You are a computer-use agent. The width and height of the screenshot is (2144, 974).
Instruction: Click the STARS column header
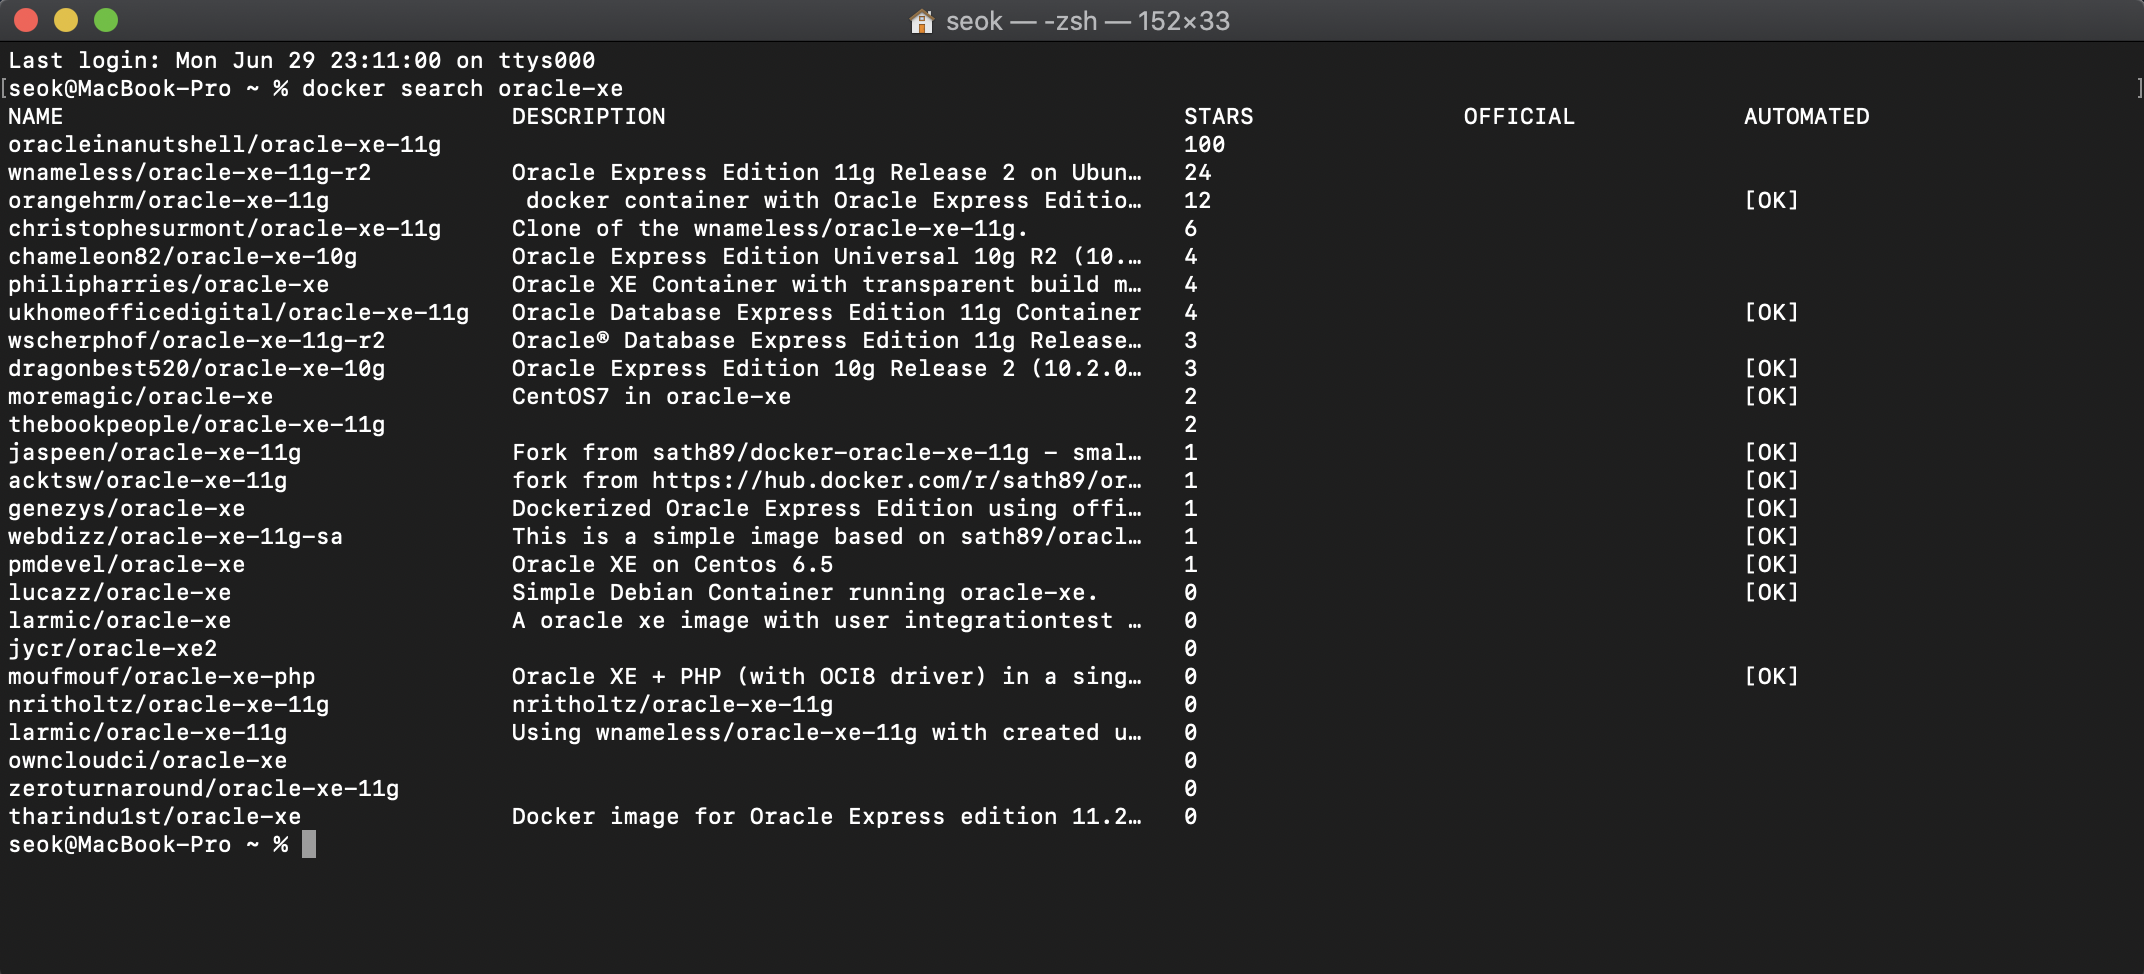1219,117
